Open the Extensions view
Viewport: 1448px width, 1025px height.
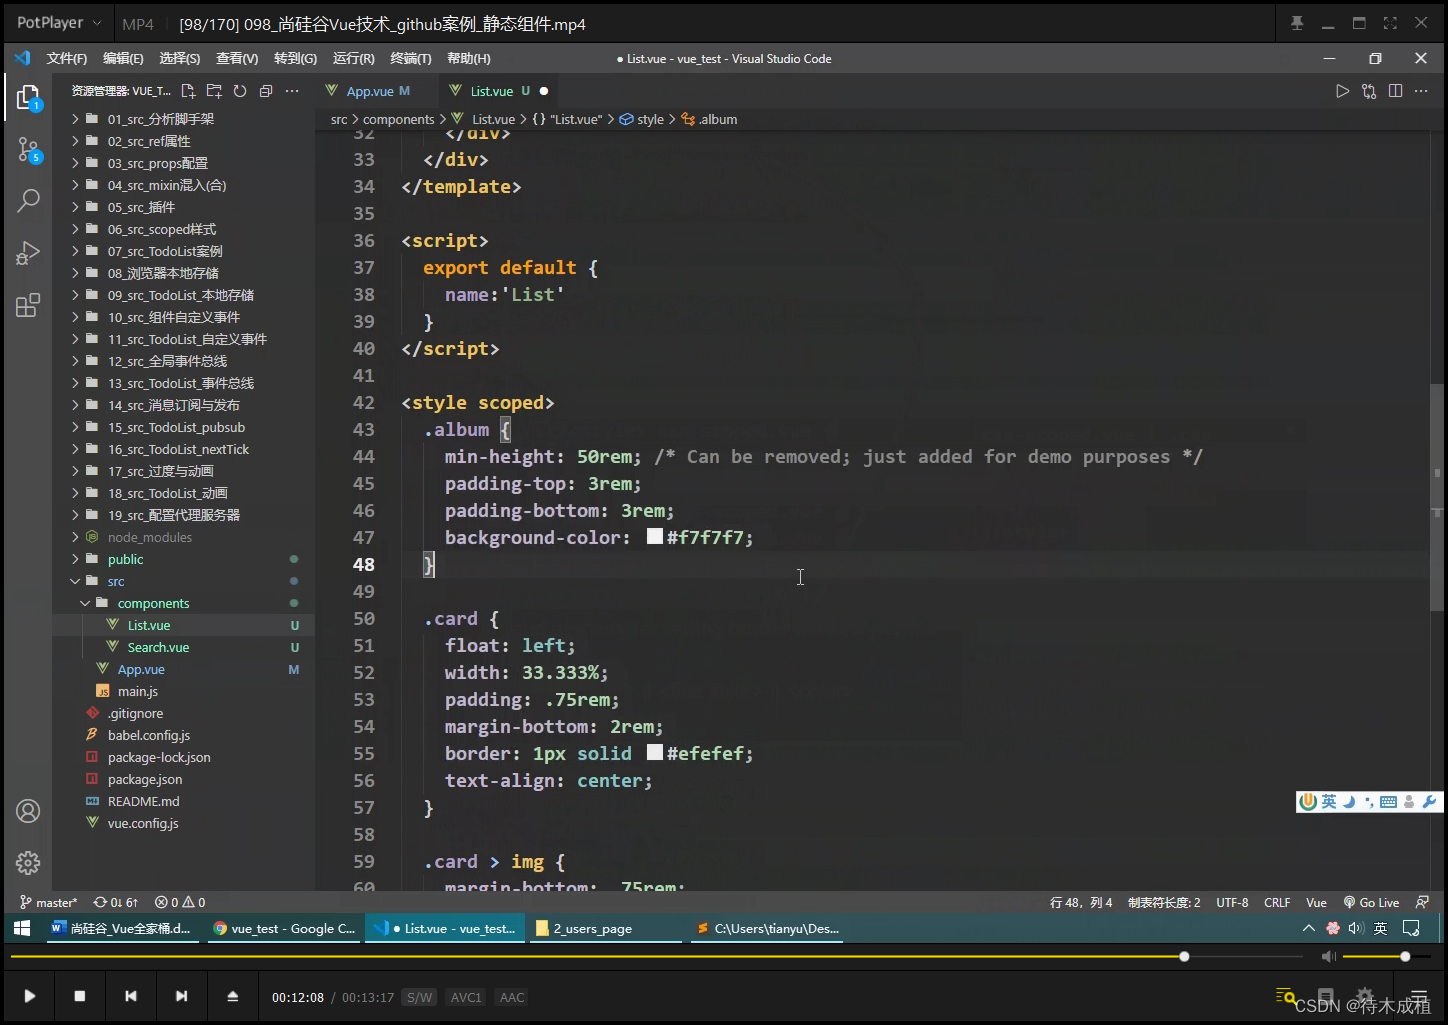(28, 305)
